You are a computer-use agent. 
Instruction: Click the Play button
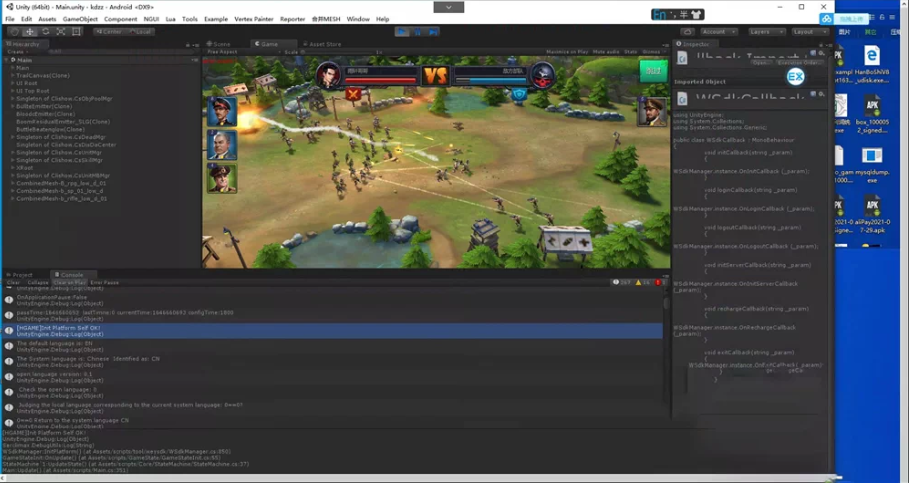tap(402, 32)
